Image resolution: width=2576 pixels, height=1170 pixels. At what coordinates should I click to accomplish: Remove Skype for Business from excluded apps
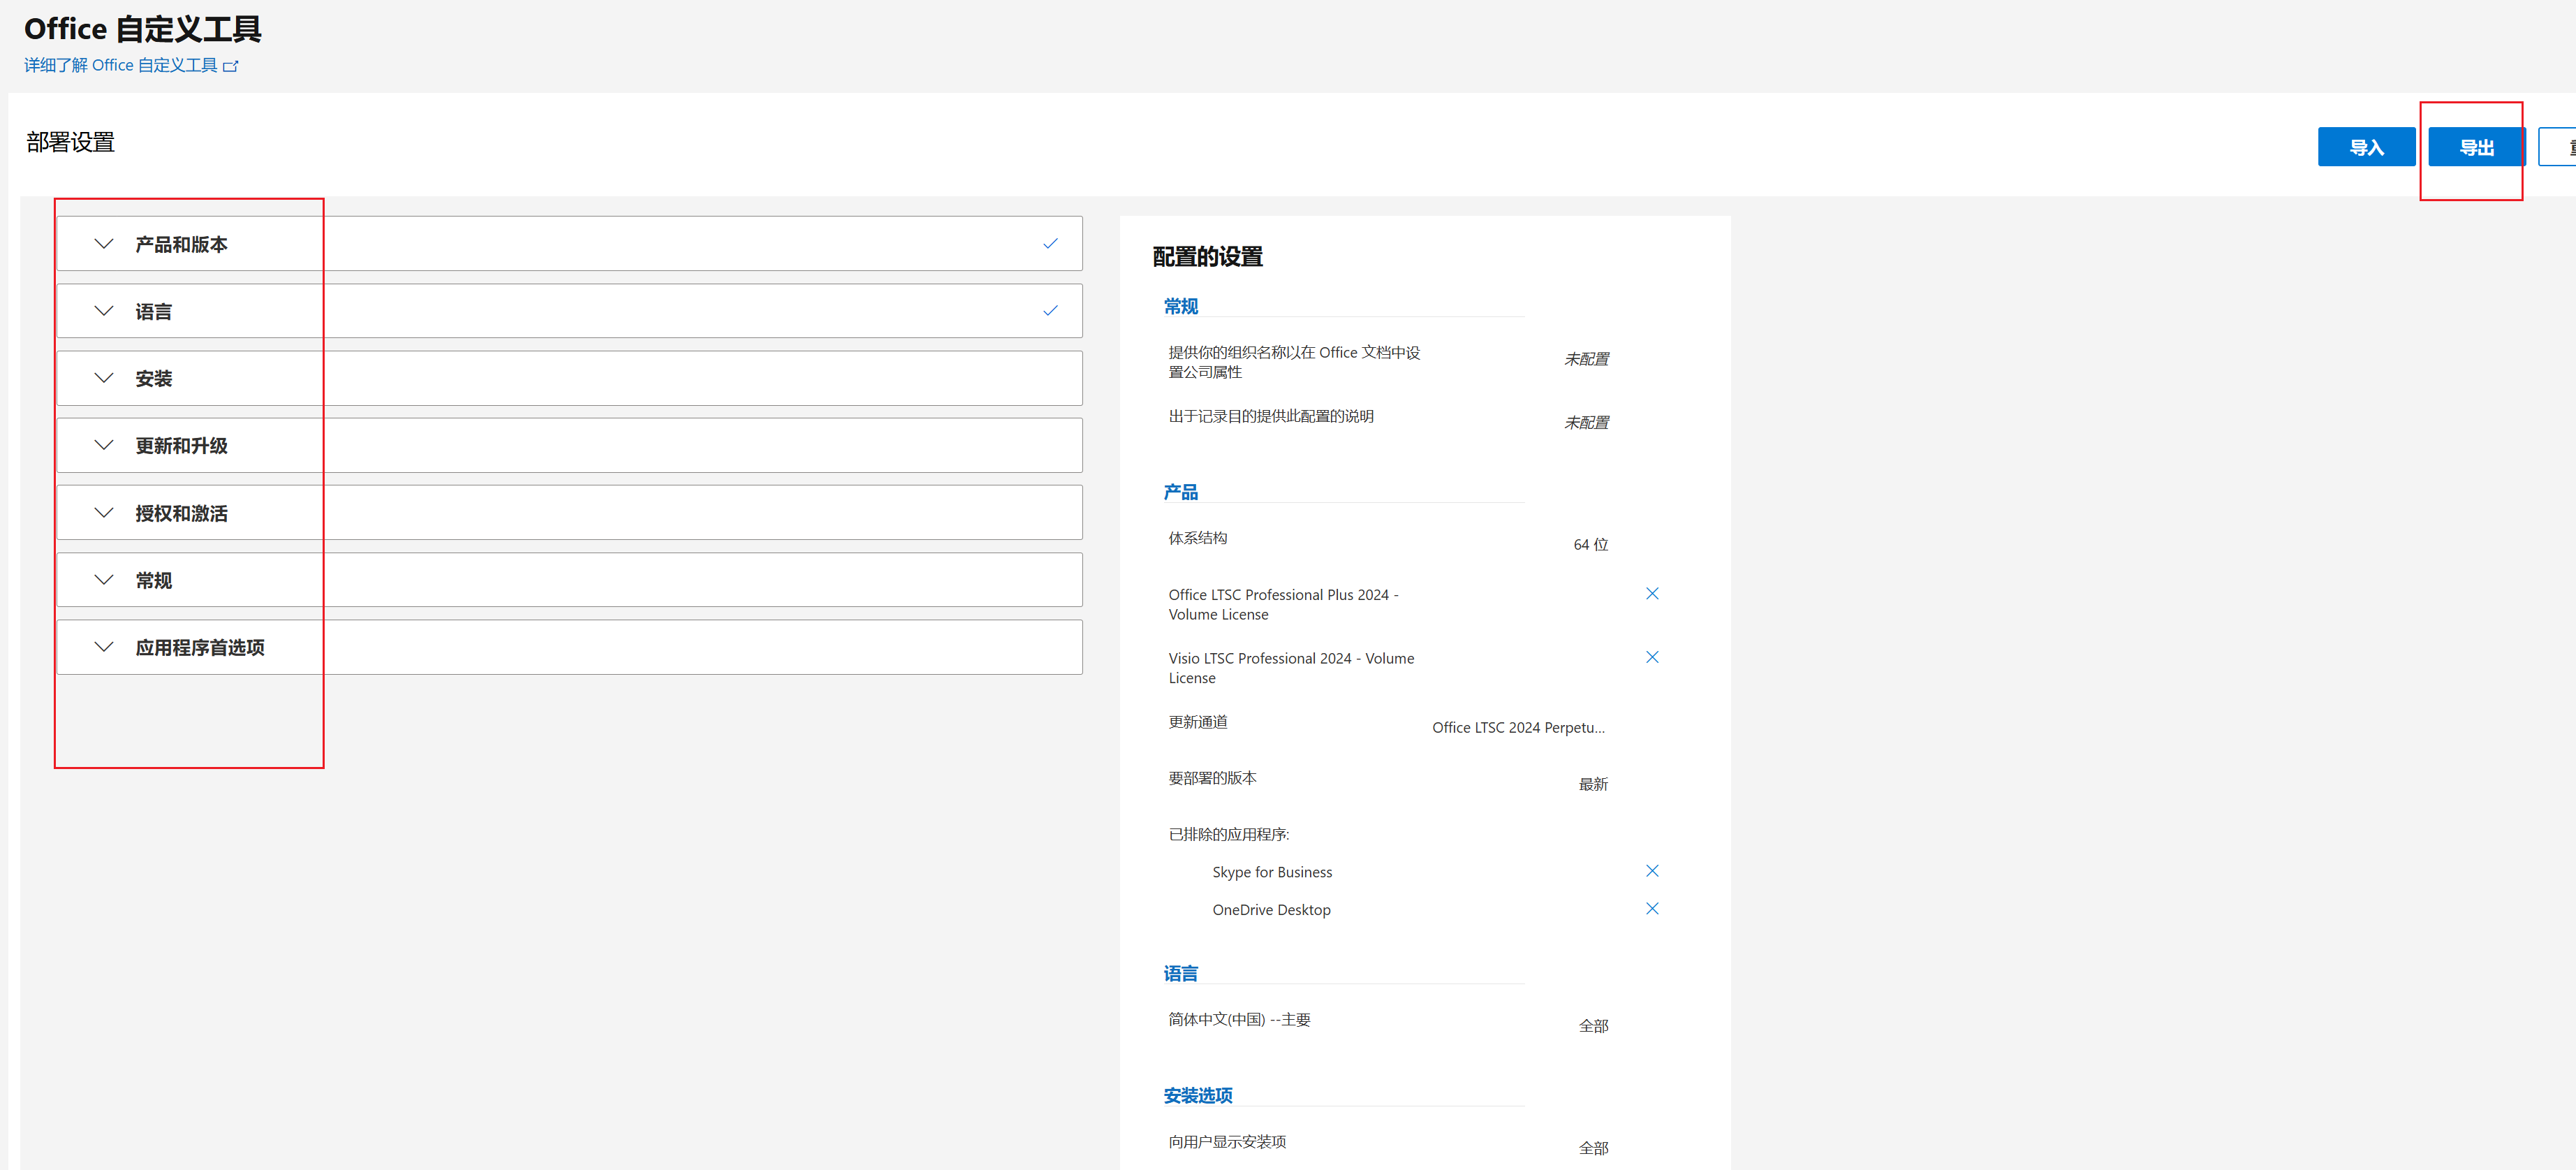tap(1652, 871)
